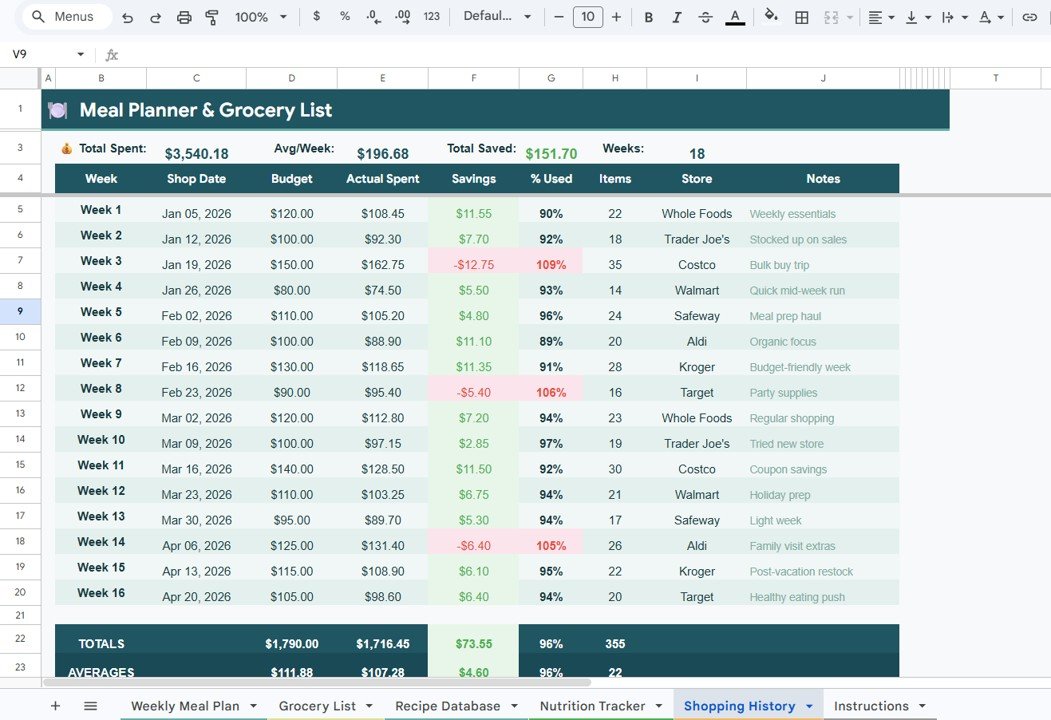Format as currency with dollar icon
Image resolution: width=1051 pixels, height=720 pixels.
[317, 17]
